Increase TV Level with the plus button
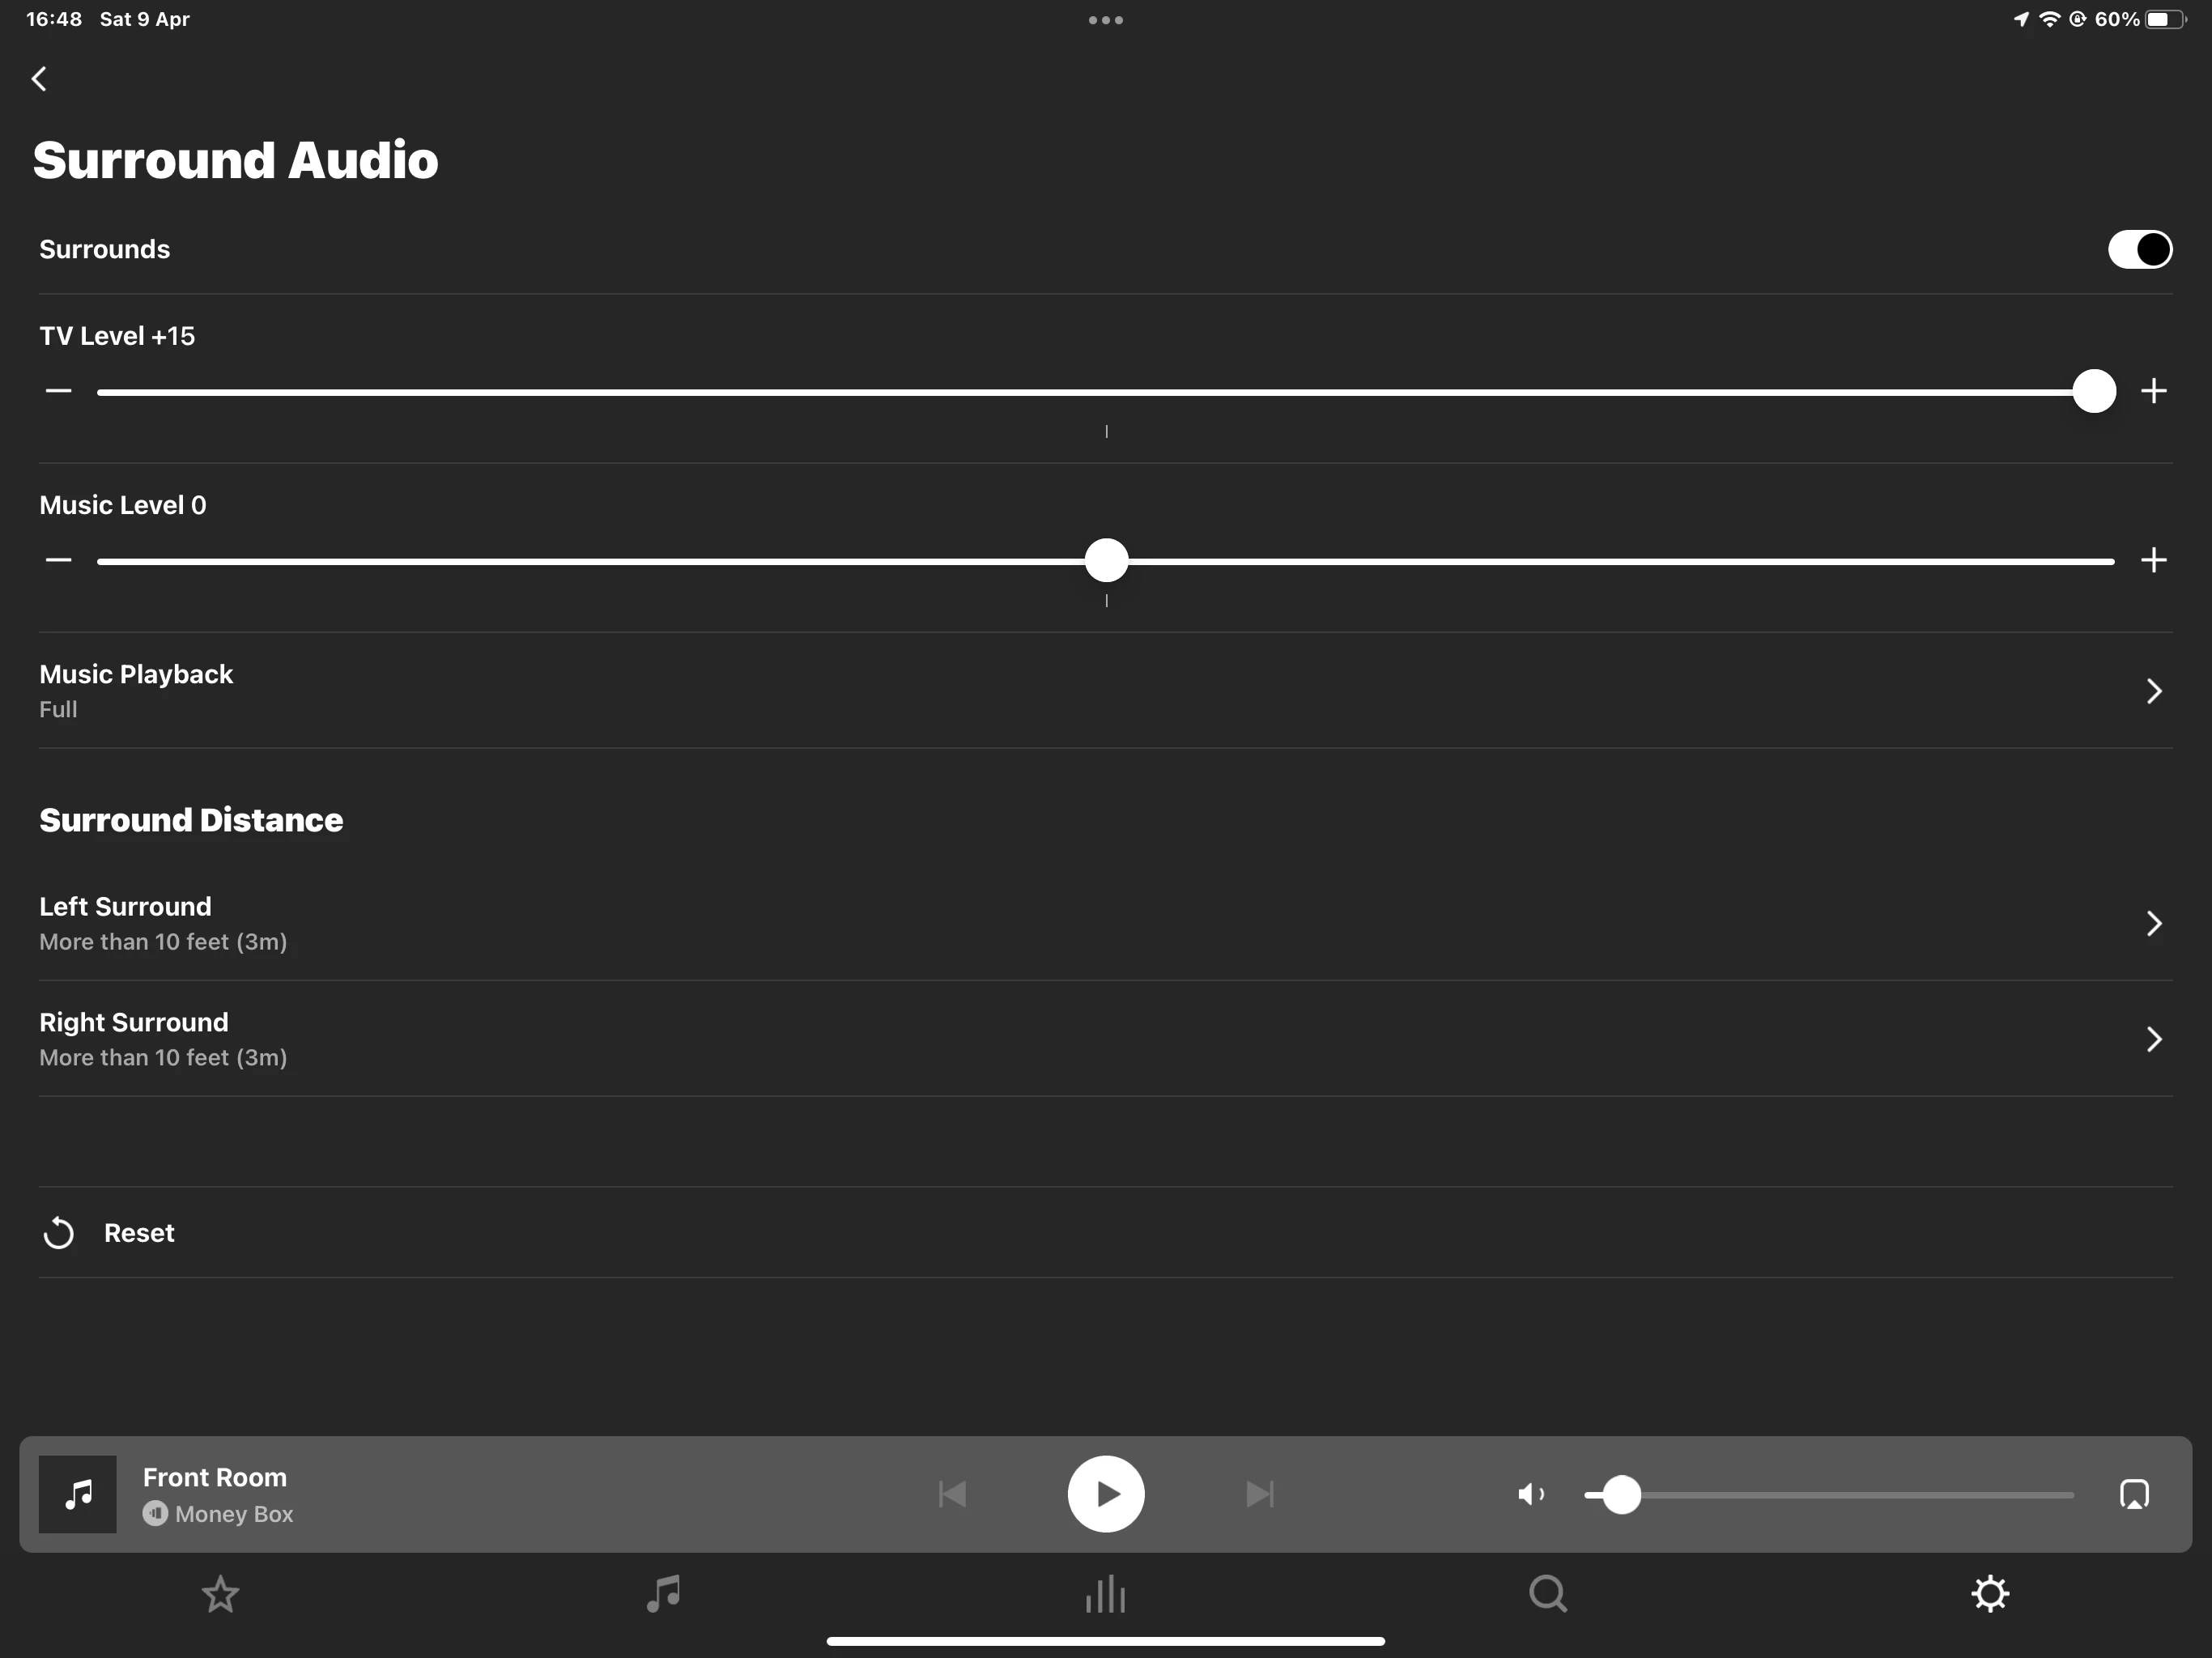This screenshot has width=2212, height=1658. (2153, 391)
